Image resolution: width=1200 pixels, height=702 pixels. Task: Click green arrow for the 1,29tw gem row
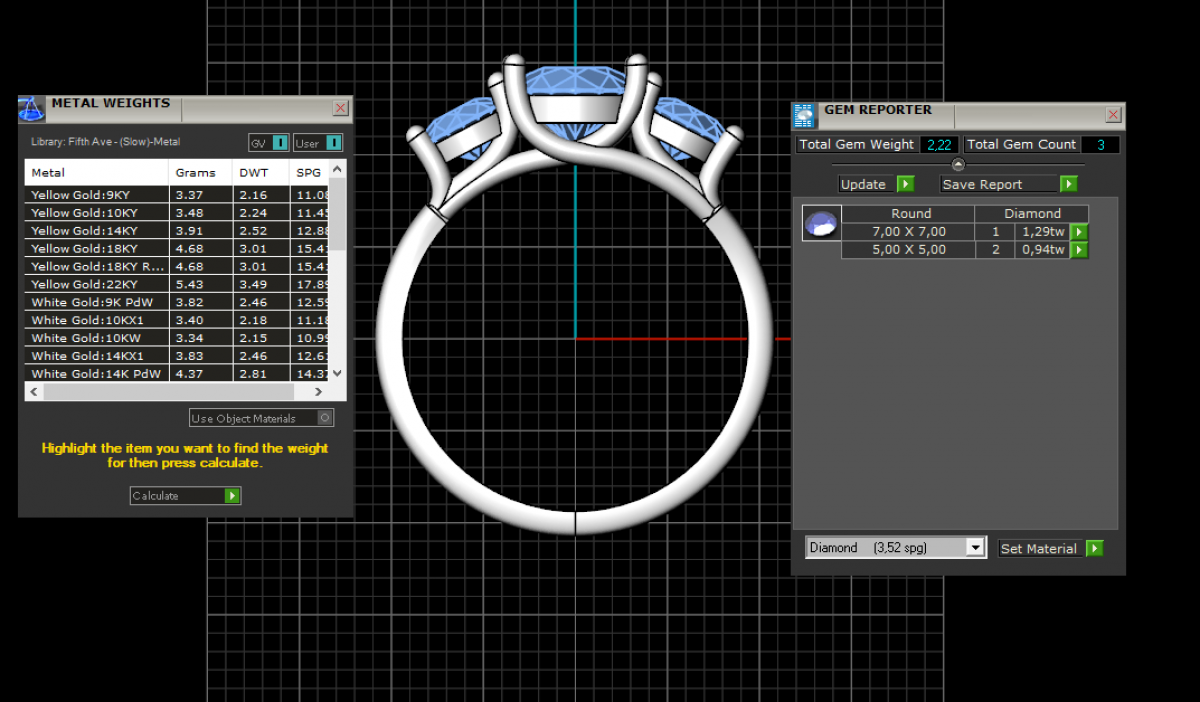click(x=1079, y=232)
